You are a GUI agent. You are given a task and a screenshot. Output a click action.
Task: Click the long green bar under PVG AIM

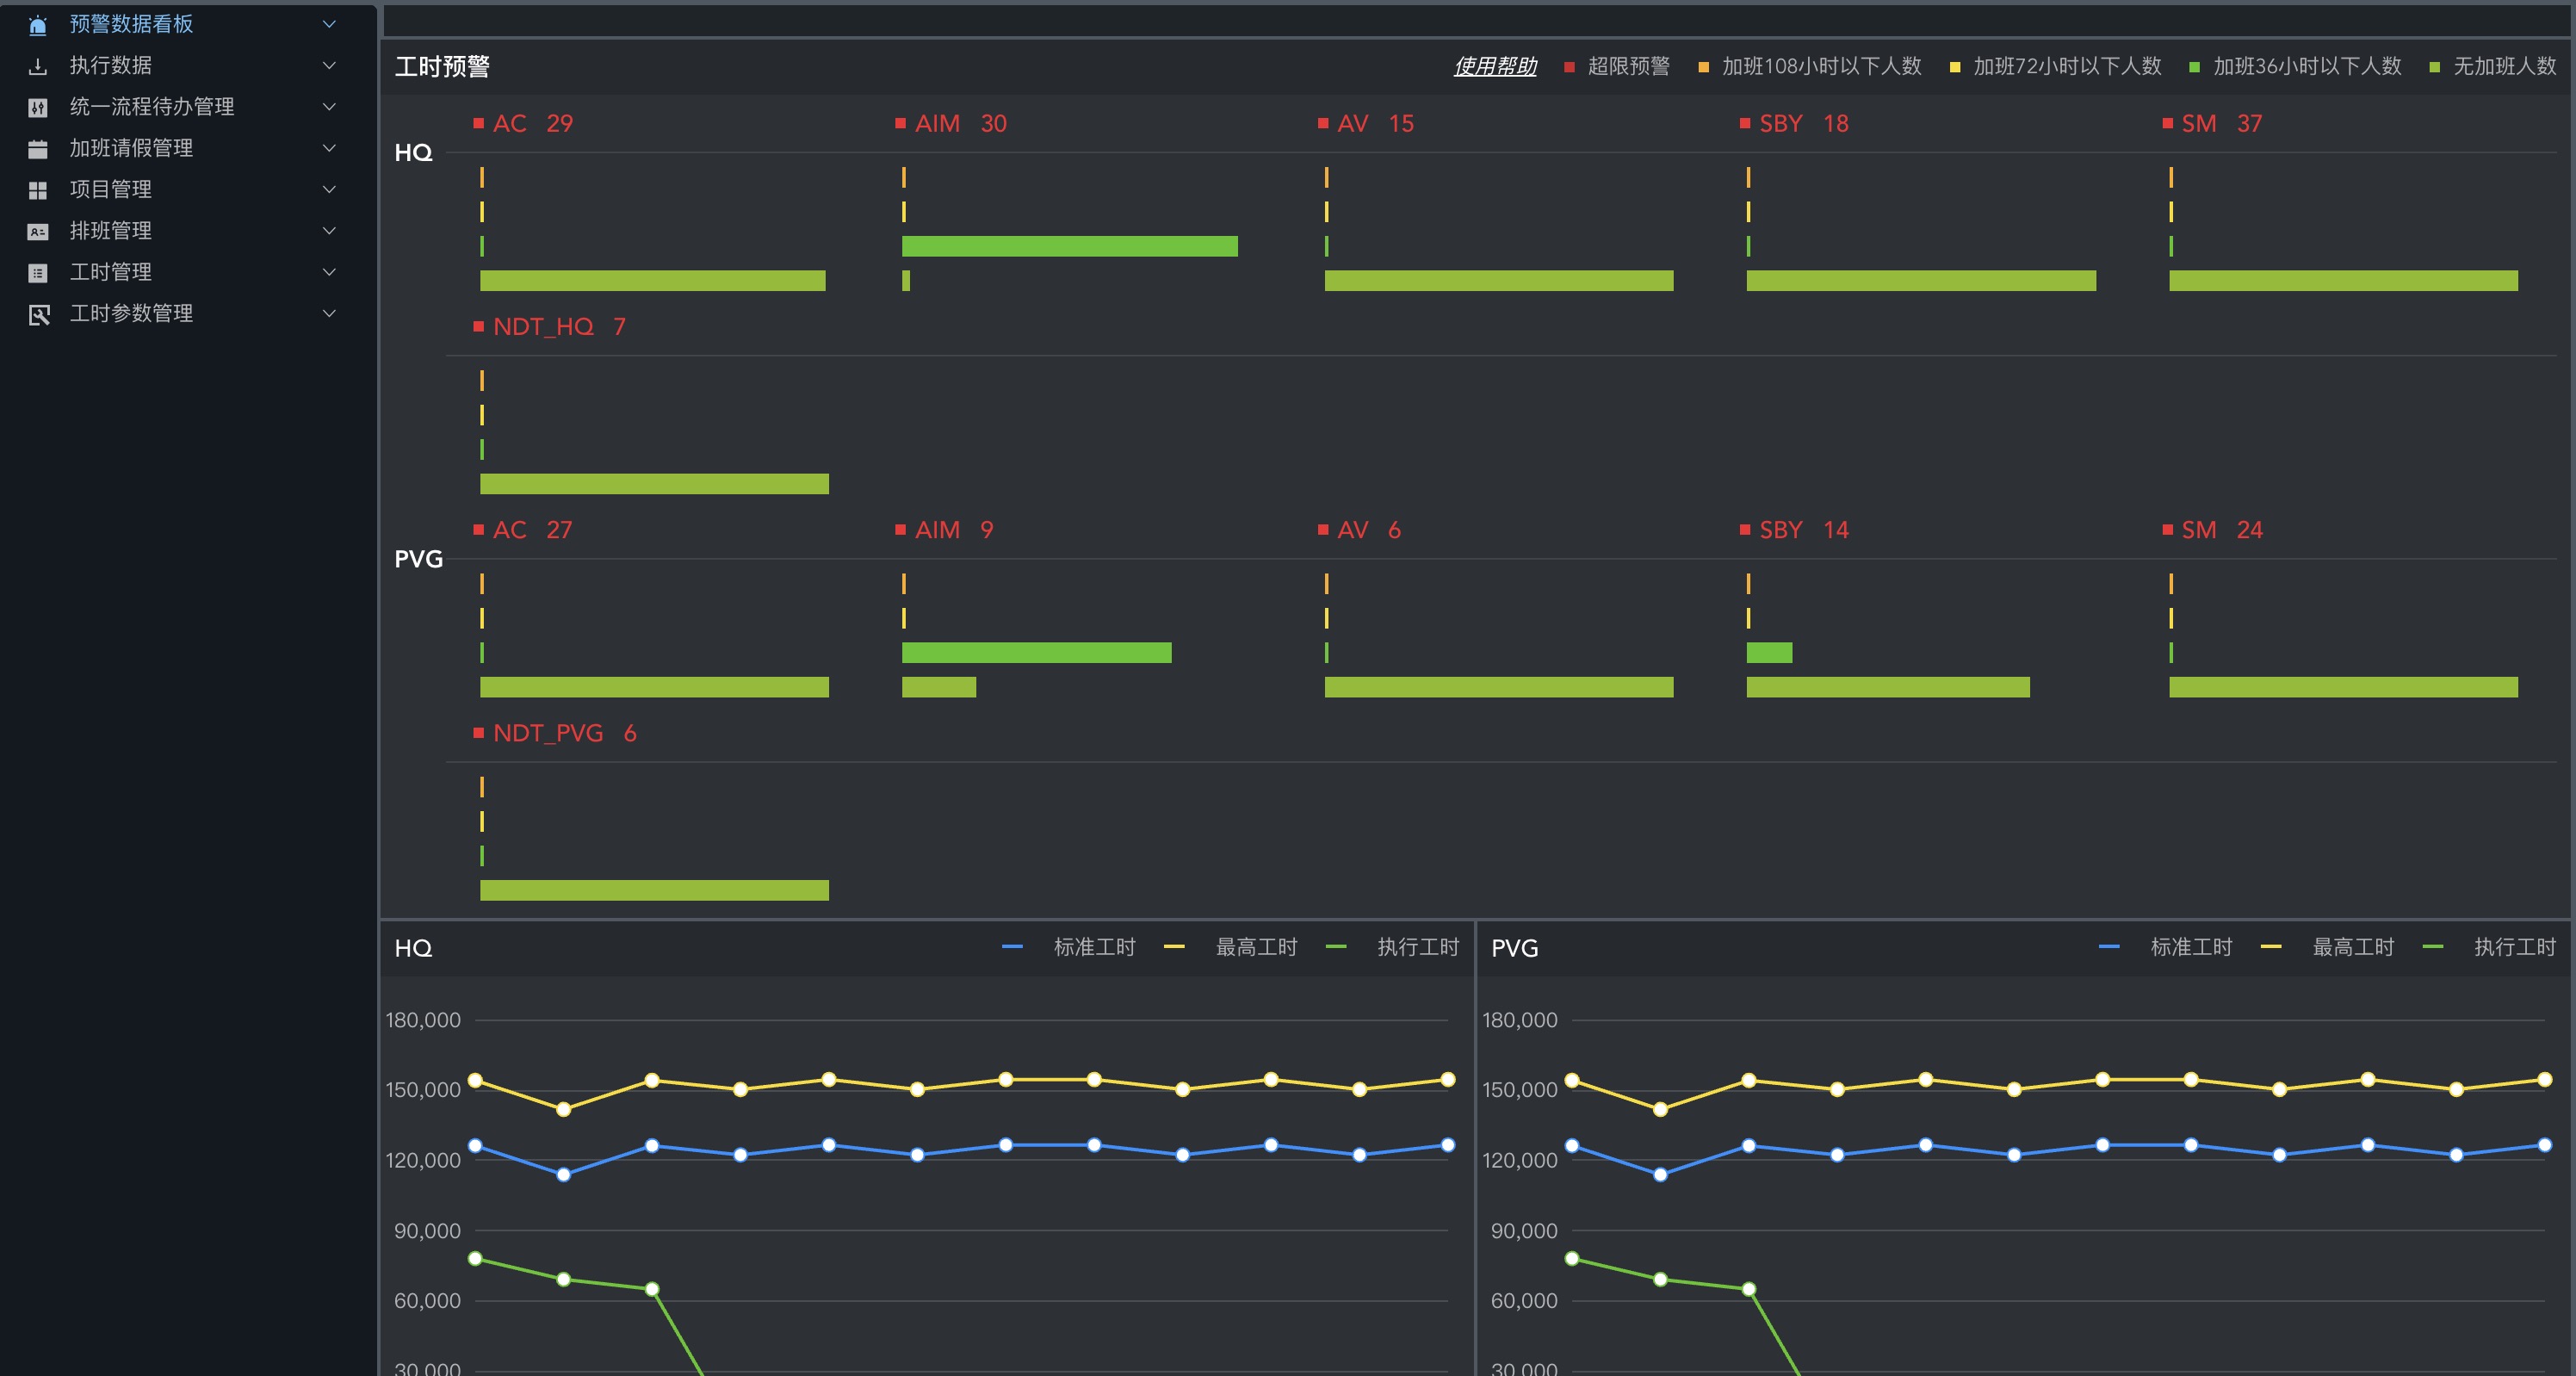click(x=1037, y=653)
